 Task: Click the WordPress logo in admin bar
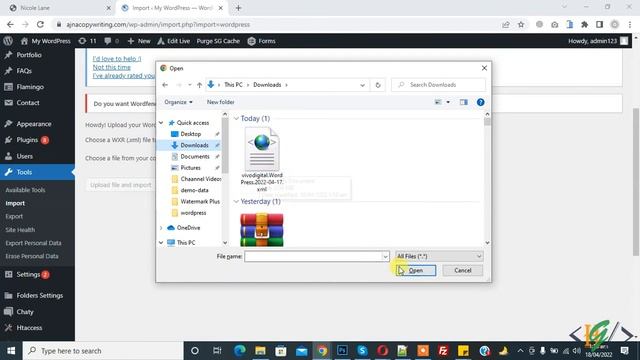pos(8,41)
